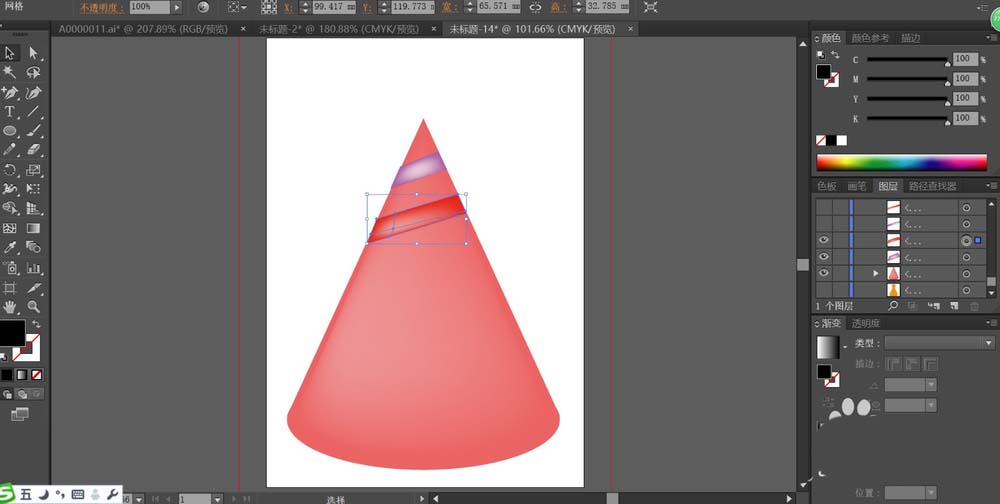This screenshot has height=504, width=1000.
Task: Select the Line Segment tool
Action: (x=33, y=112)
